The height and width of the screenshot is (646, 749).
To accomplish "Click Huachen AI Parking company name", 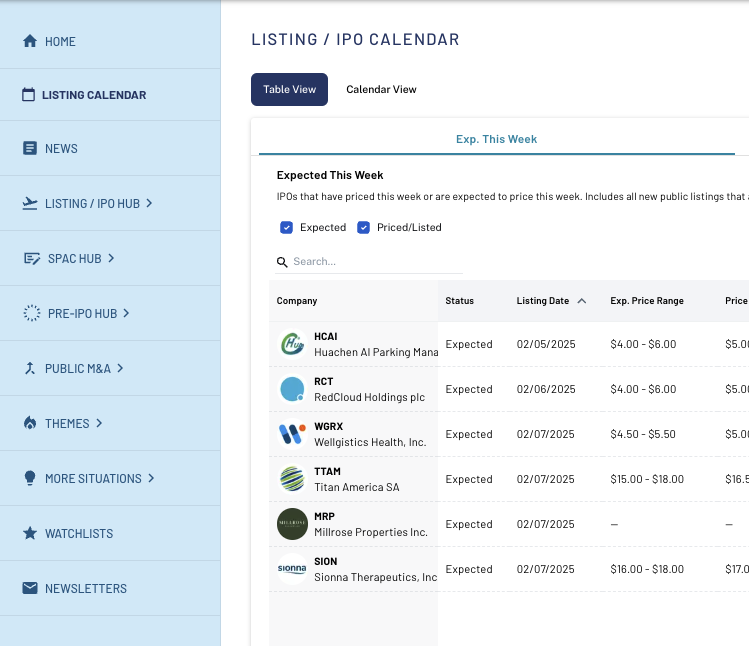I will click(376, 352).
